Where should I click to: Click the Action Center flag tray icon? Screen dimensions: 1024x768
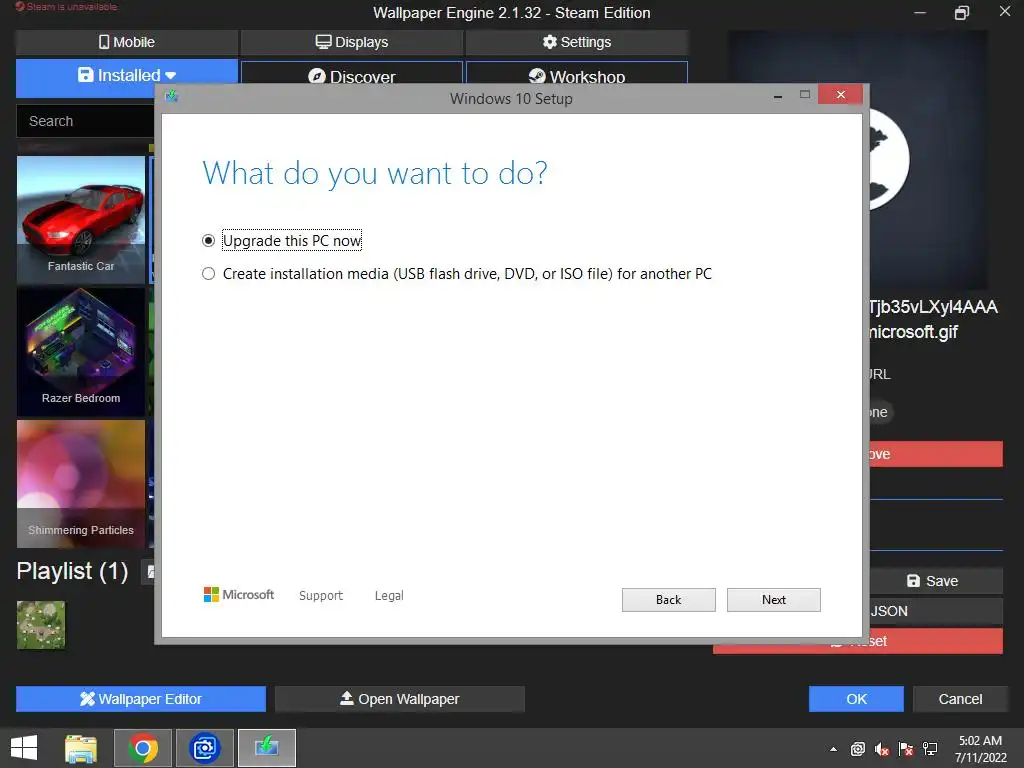906,749
